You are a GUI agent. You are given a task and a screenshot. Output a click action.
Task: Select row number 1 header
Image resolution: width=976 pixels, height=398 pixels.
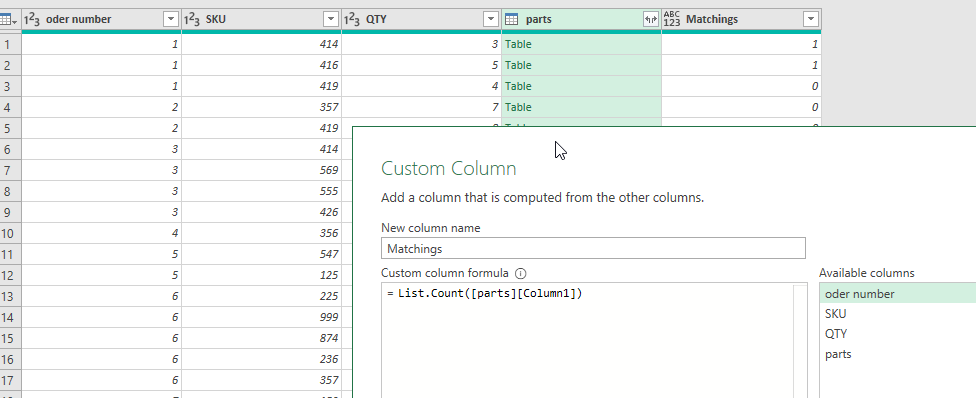click(10, 44)
